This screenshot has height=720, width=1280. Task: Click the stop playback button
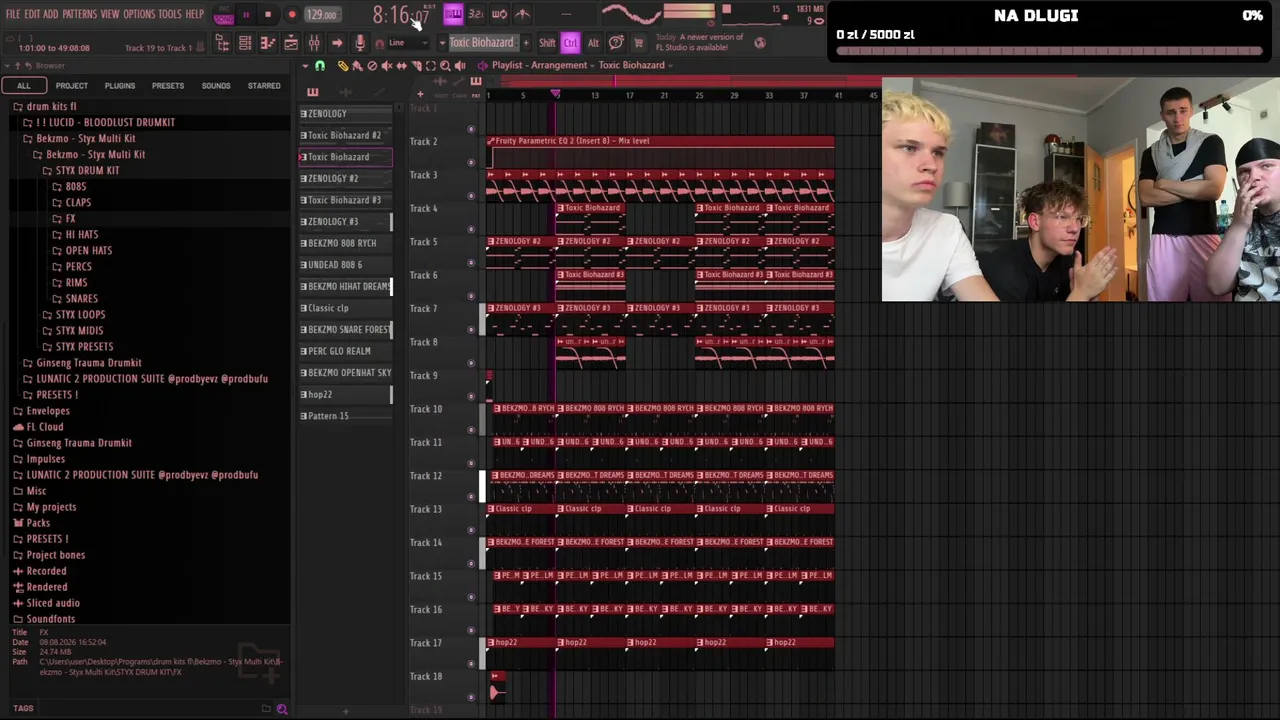pos(268,15)
